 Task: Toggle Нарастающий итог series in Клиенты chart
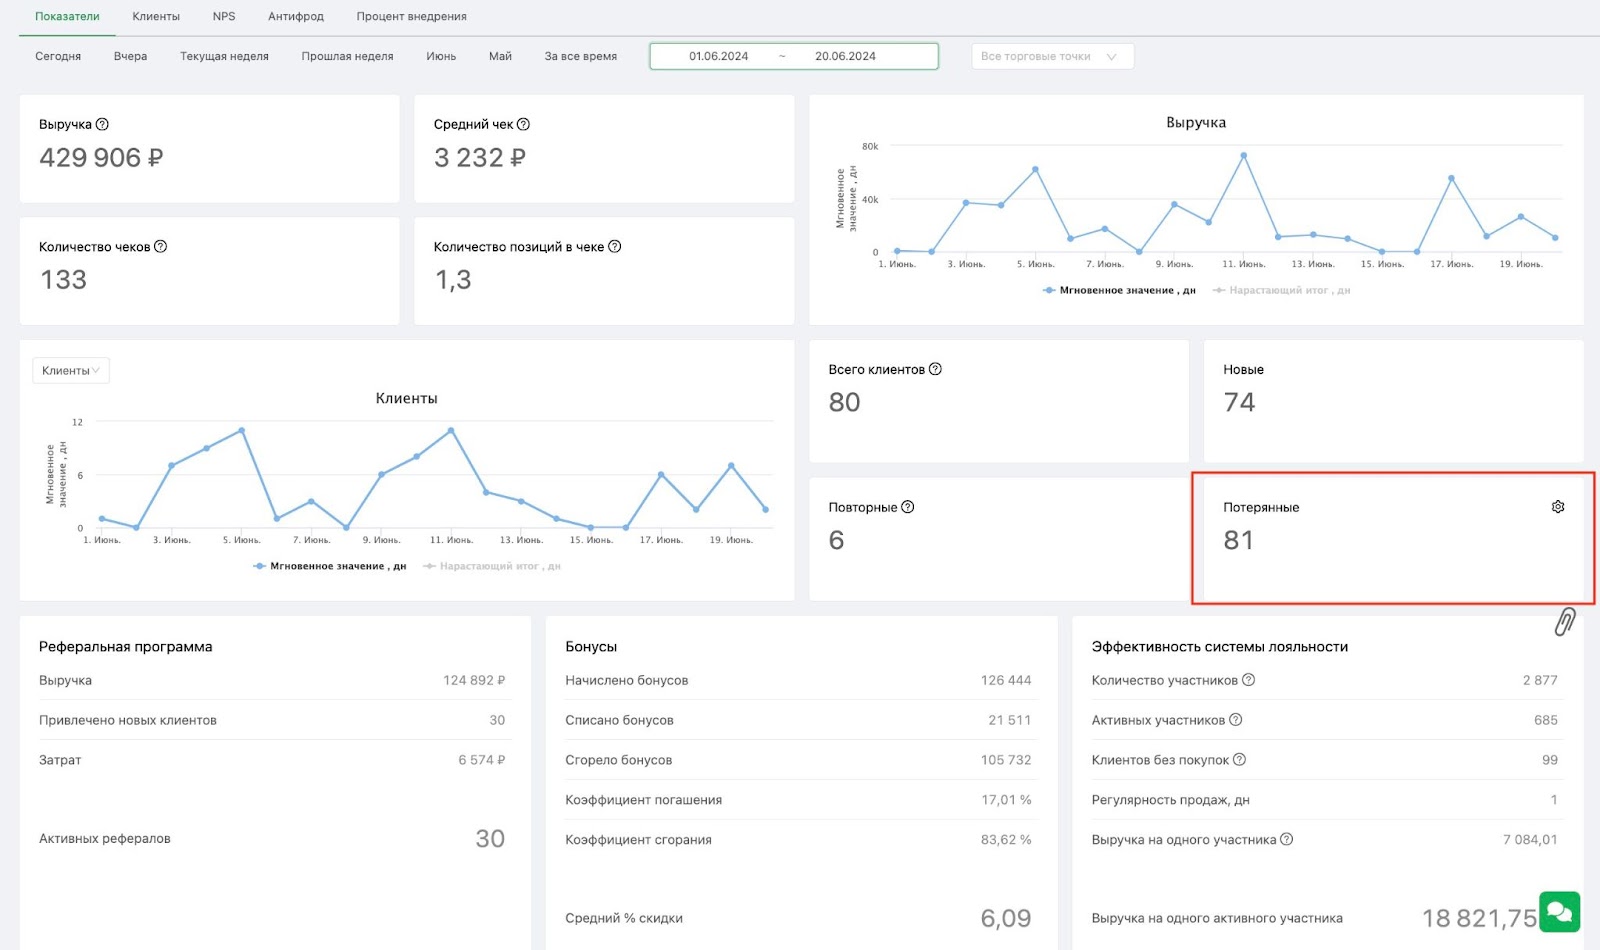point(492,566)
